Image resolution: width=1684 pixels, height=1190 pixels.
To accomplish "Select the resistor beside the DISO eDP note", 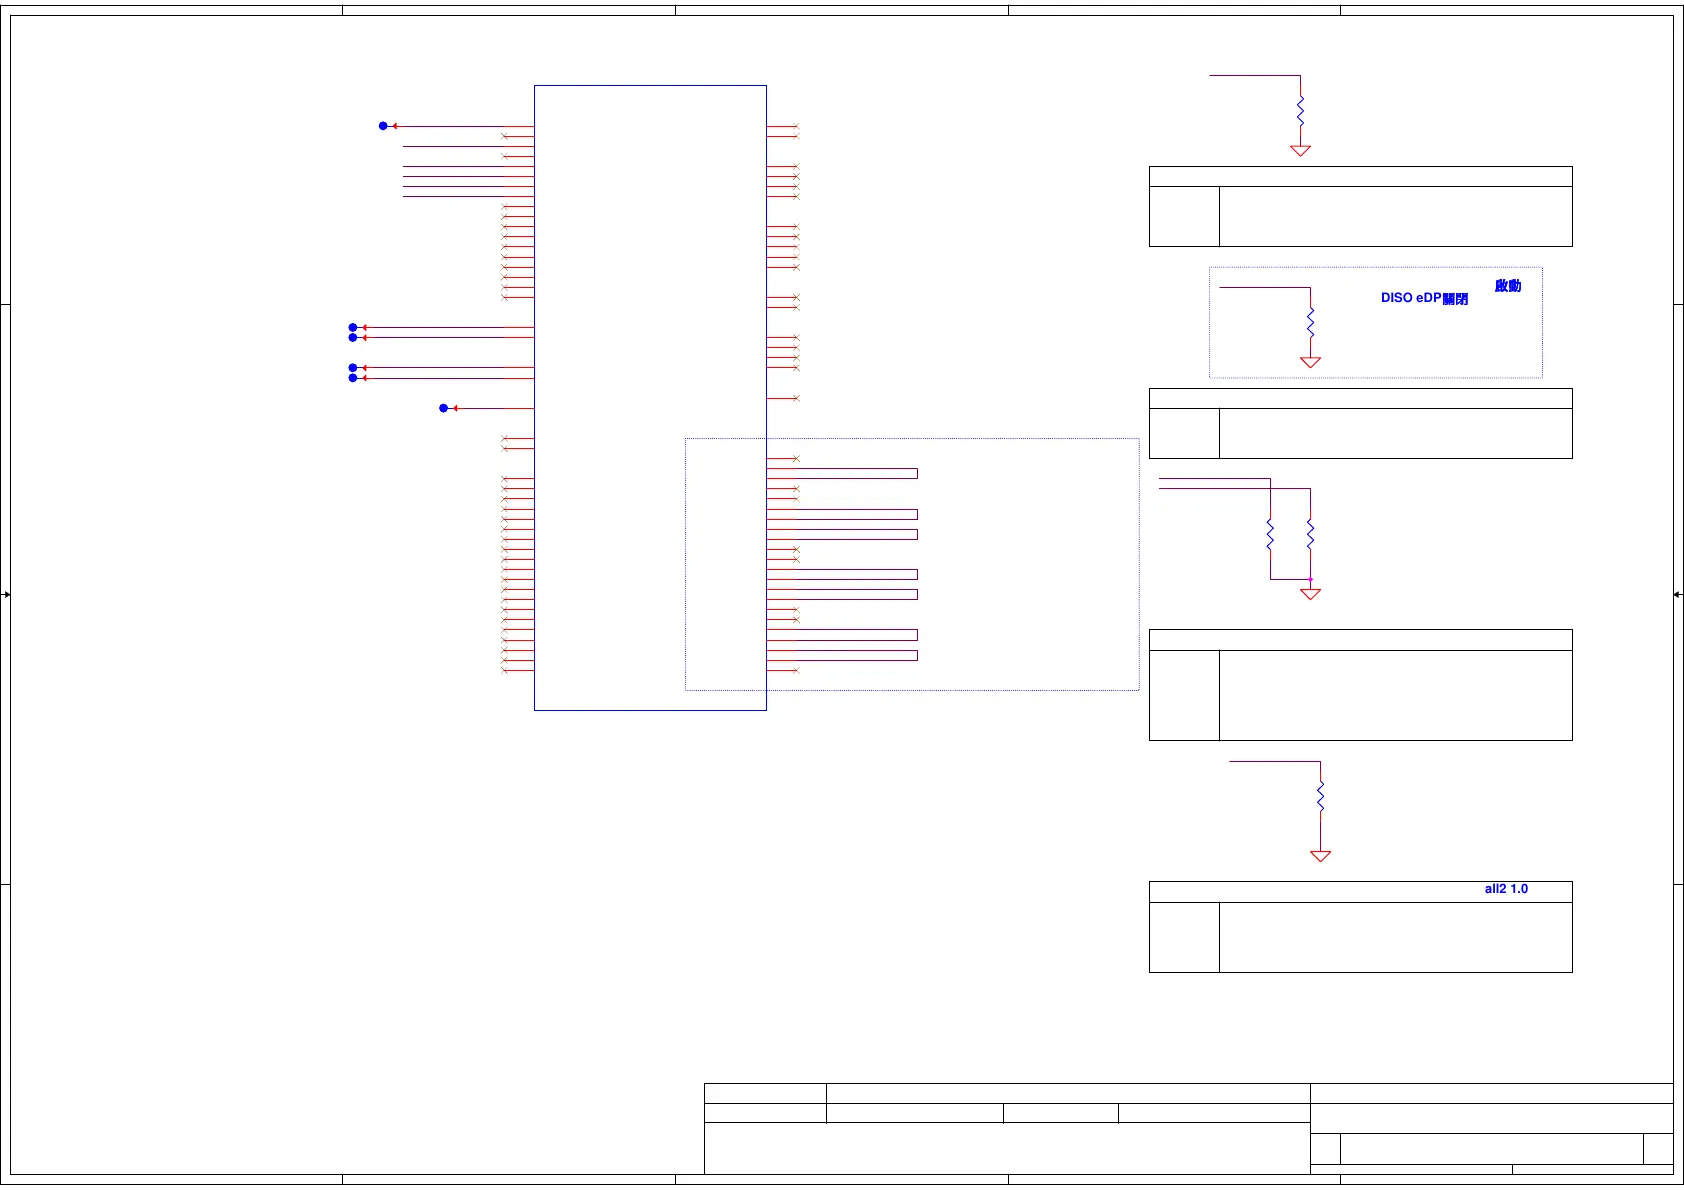I will point(1310,322).
